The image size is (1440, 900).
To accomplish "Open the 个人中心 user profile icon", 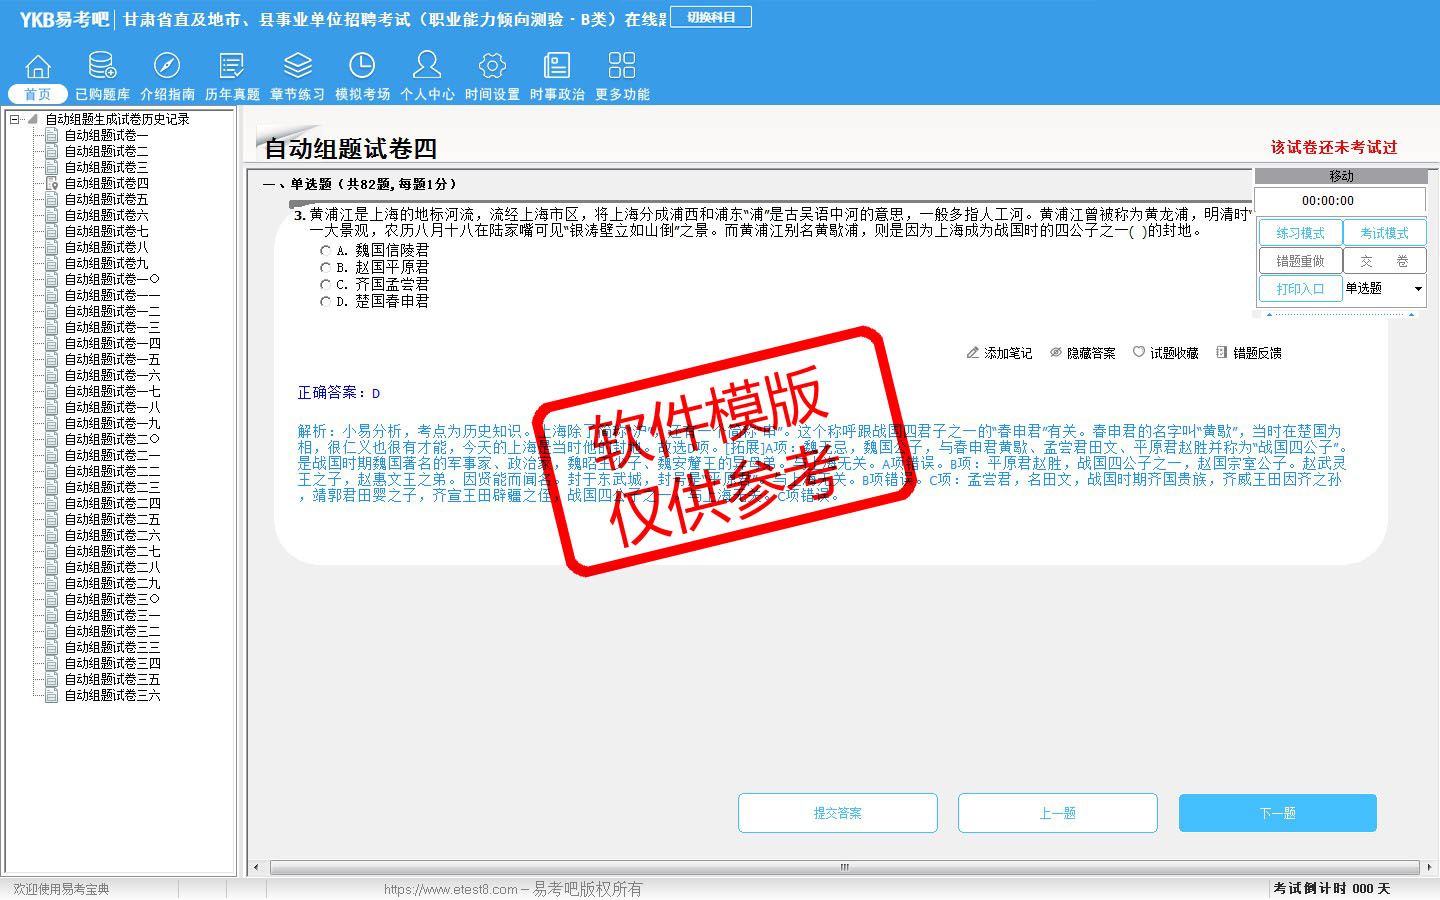I will pyautogui.click(x=427, y=67).
